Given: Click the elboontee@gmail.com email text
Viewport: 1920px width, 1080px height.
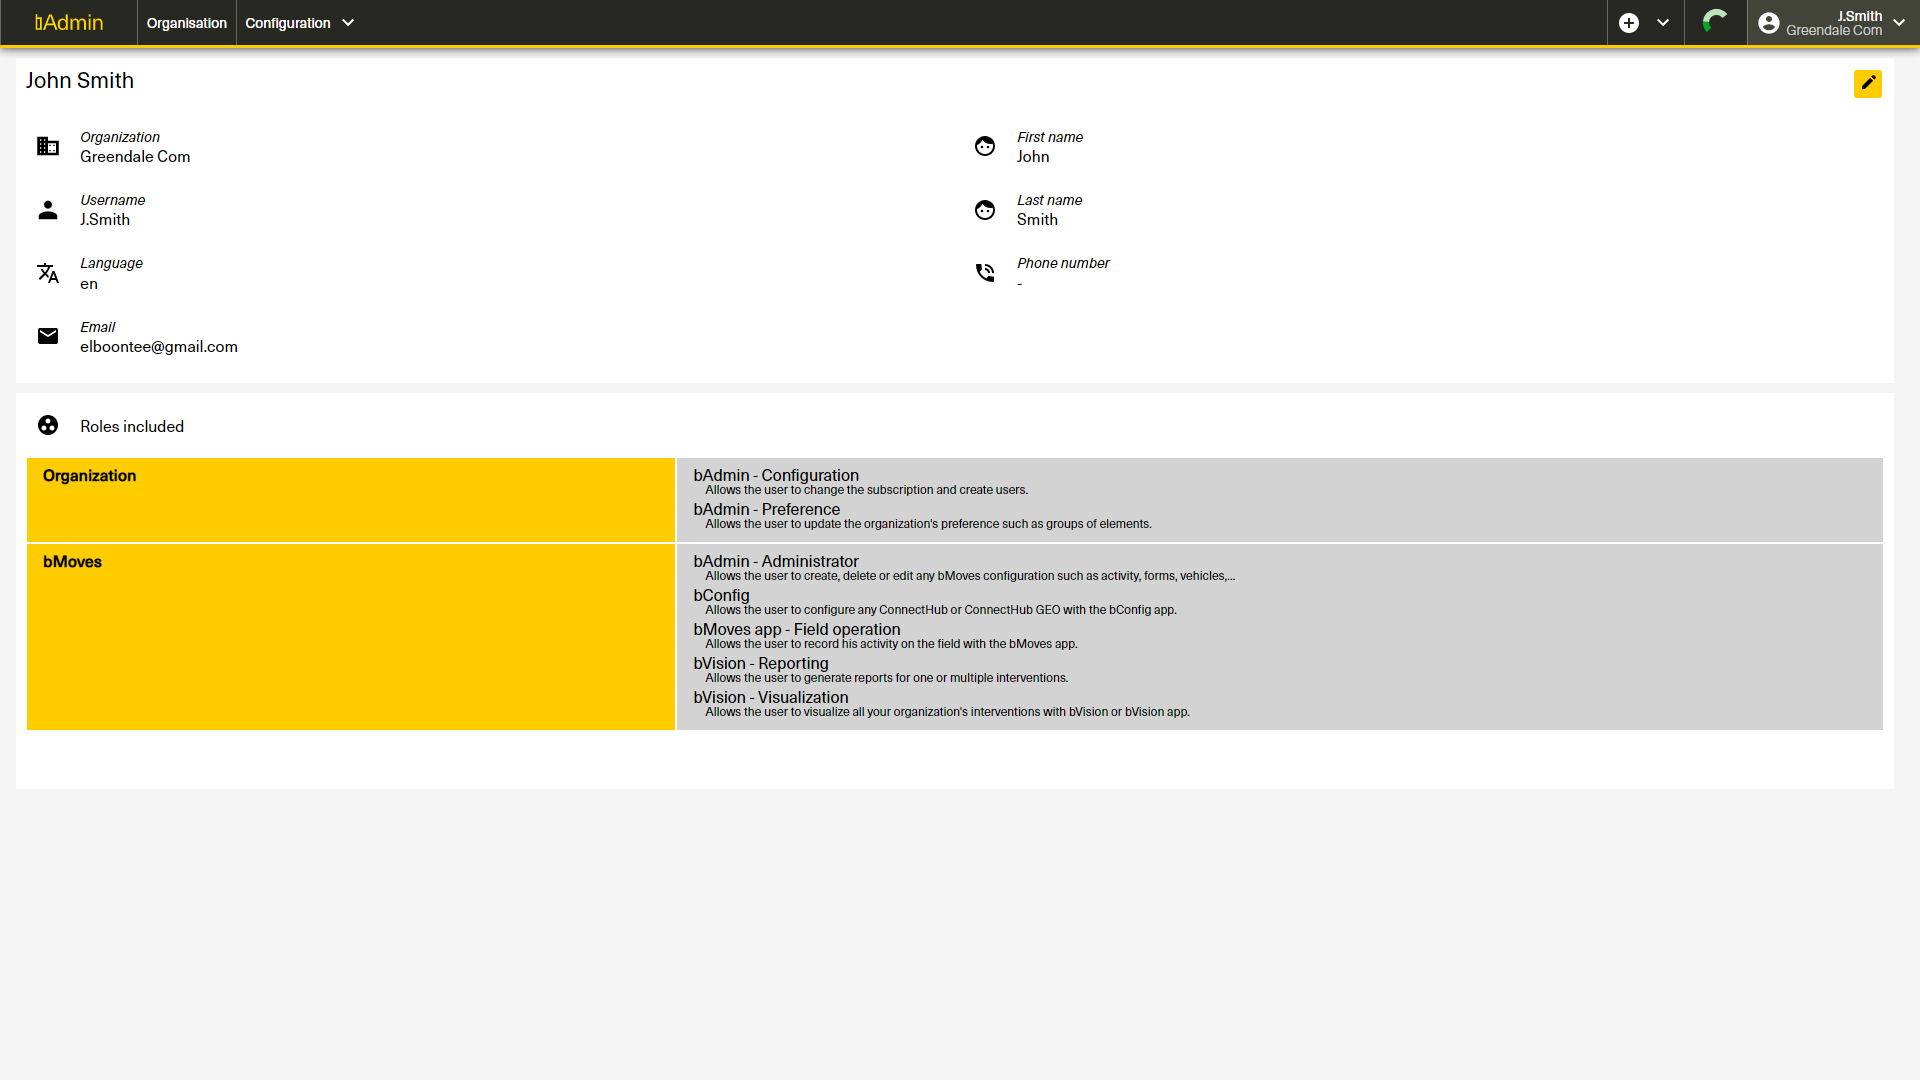Looking at the screenshot, I should [159, 347].
